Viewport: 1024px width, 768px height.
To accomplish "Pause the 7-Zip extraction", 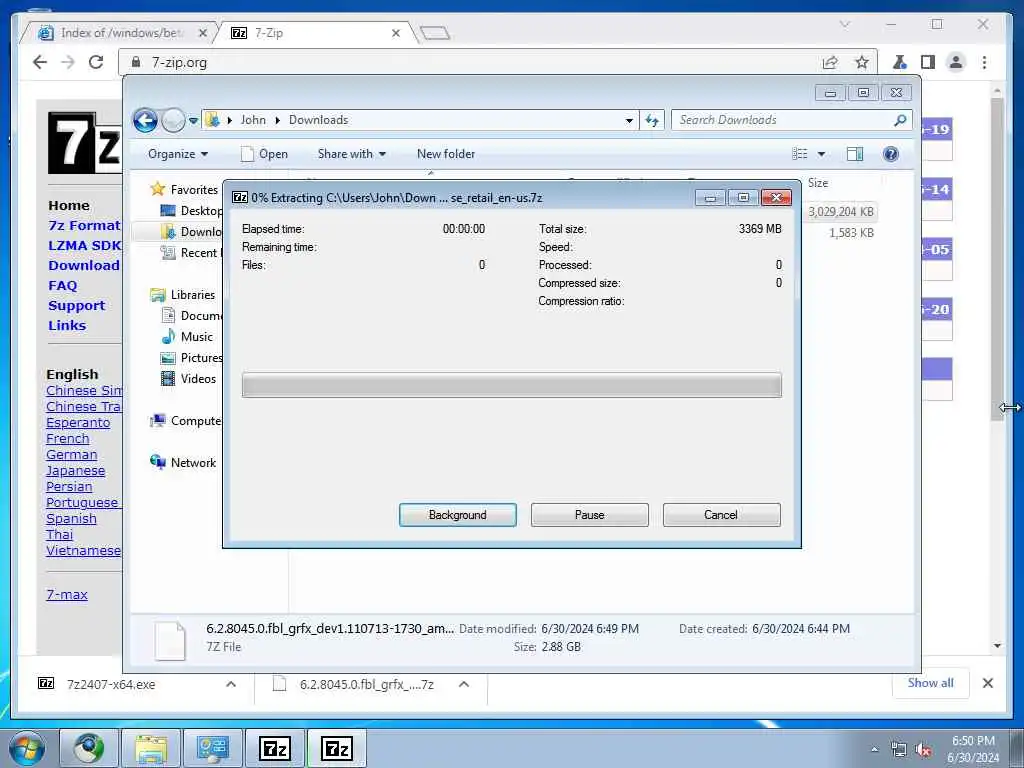I will point(589,515).
